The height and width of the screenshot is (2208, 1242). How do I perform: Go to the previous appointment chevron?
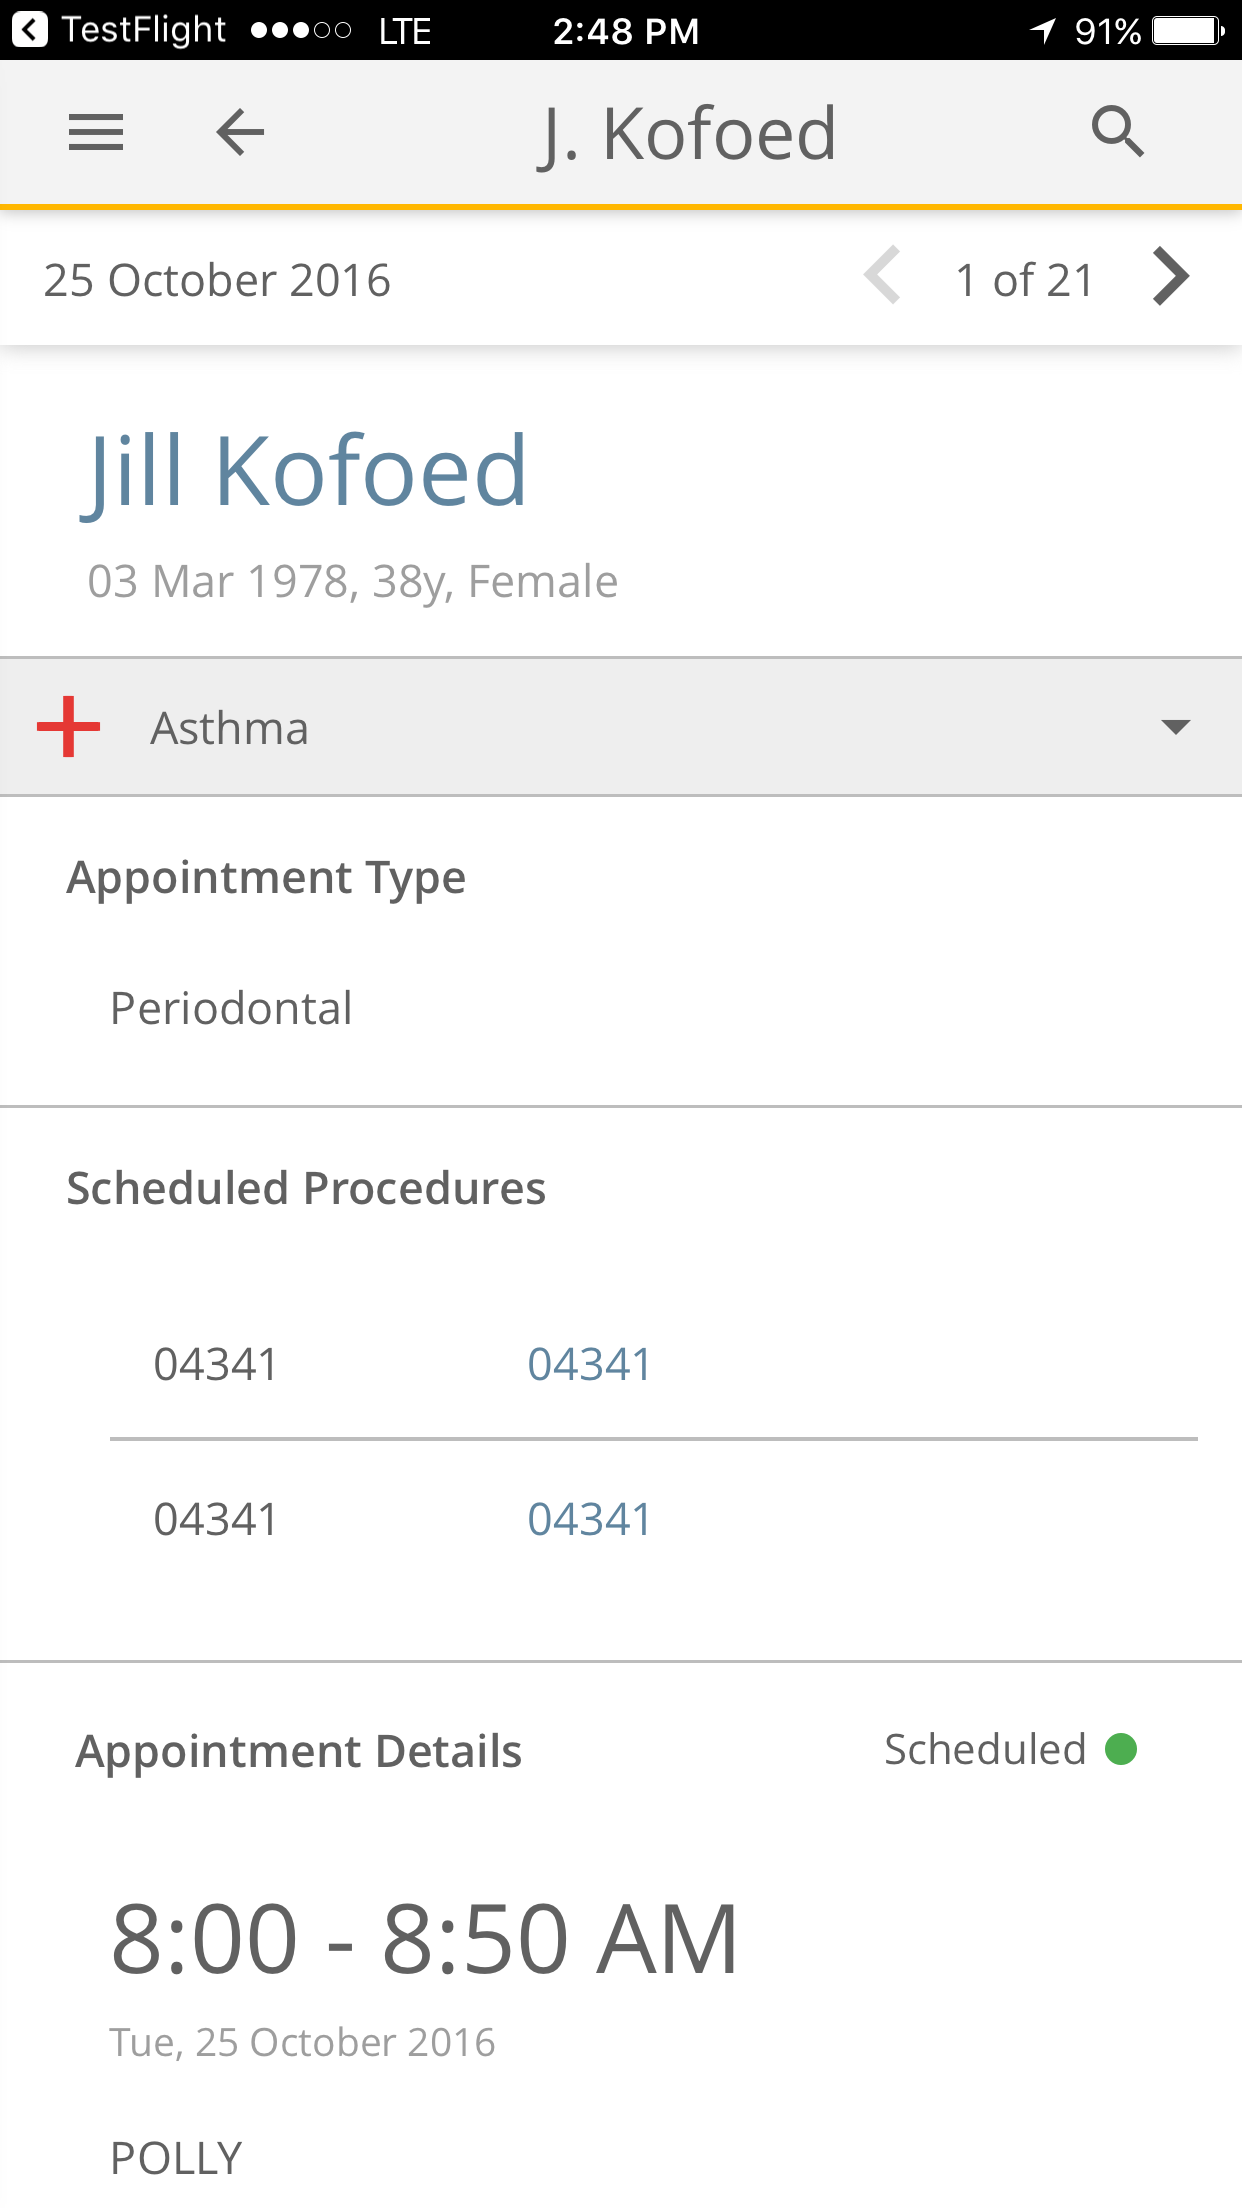tap(882, 277)
